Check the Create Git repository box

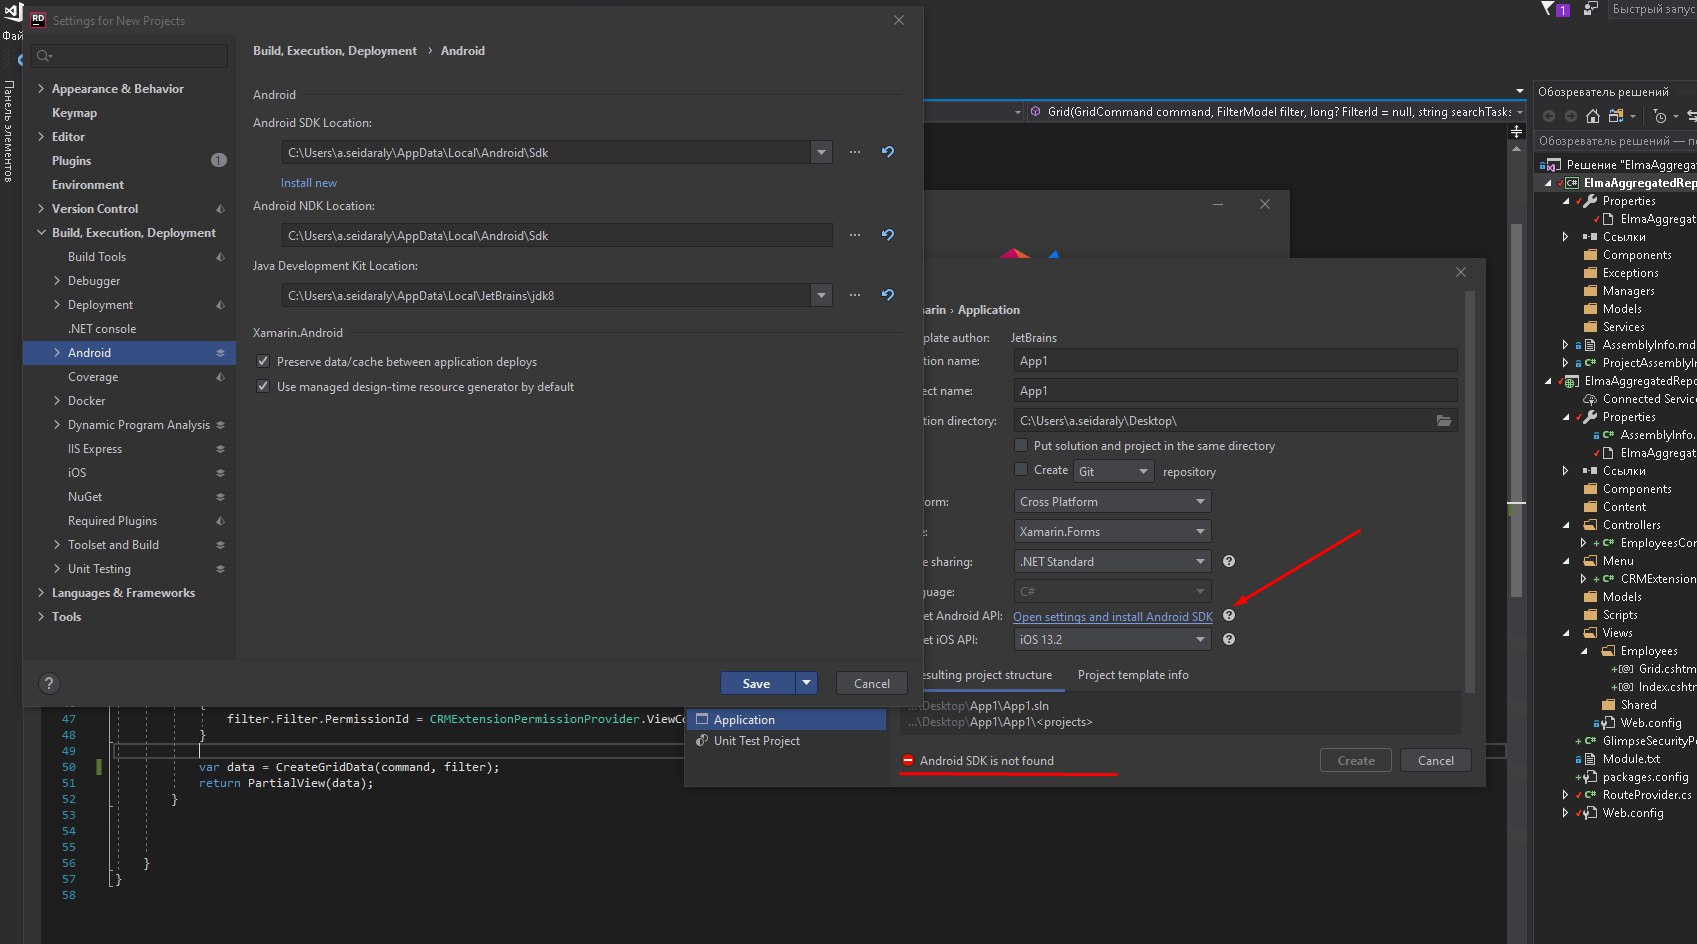tap(1021, 470)
